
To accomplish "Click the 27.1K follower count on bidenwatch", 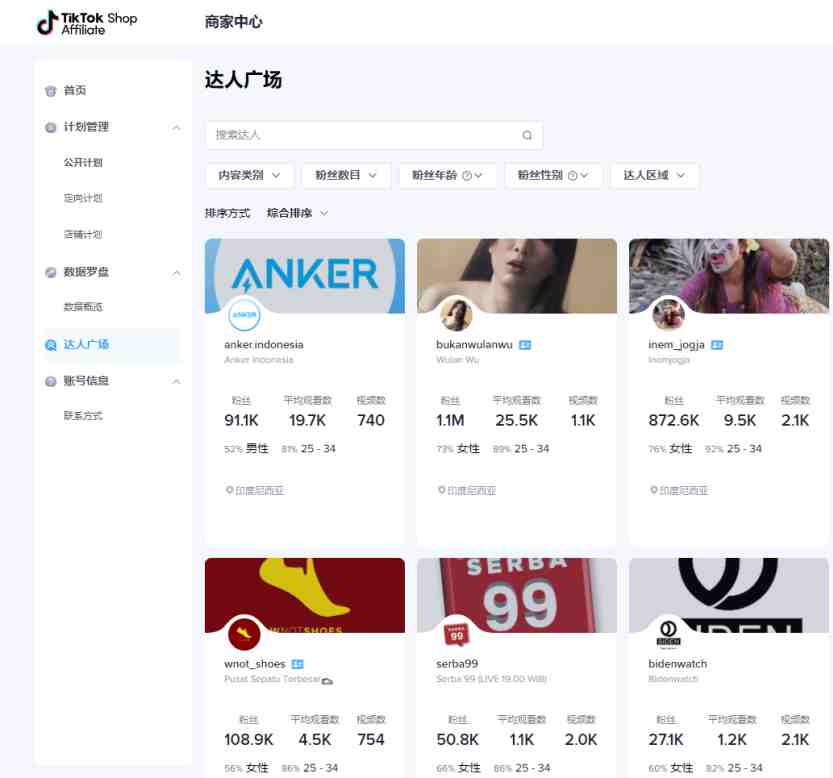I will point(666,740).
